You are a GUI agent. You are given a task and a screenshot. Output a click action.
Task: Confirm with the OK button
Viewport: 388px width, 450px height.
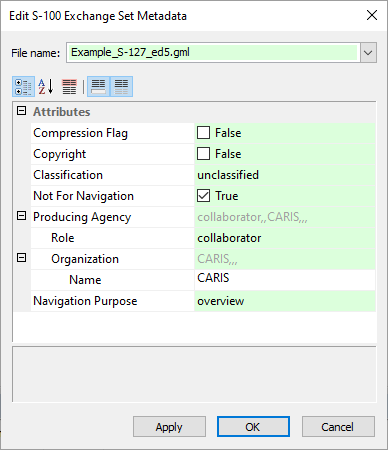point(253,427)
